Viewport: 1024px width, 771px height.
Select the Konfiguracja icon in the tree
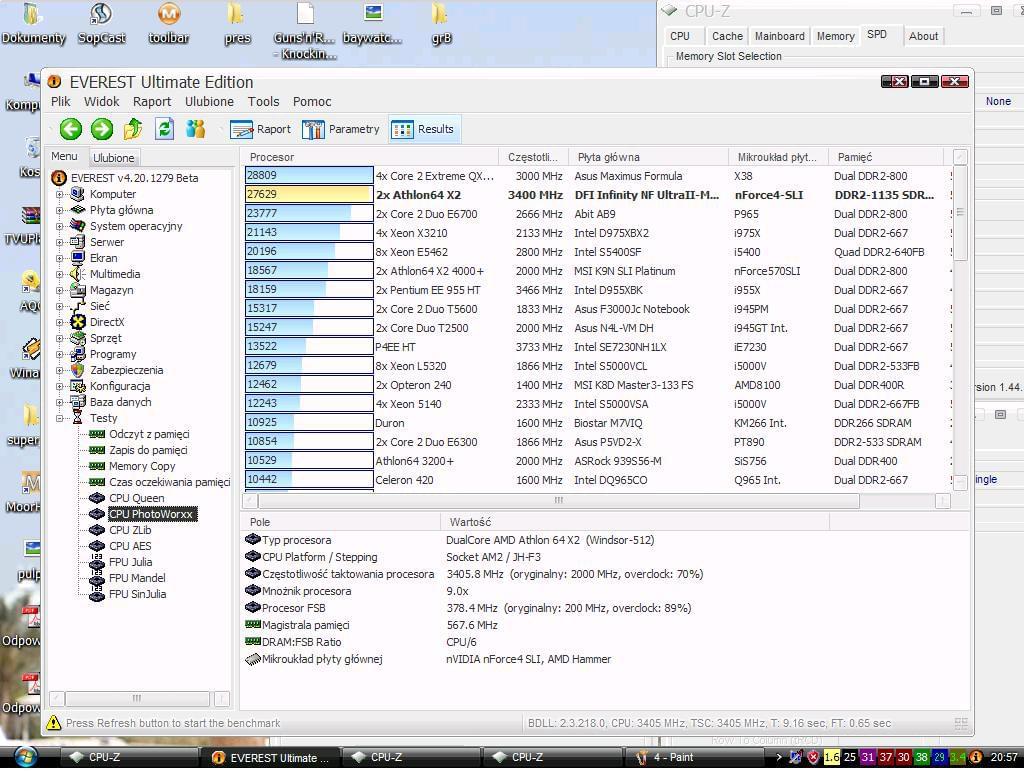click(78, 386)
